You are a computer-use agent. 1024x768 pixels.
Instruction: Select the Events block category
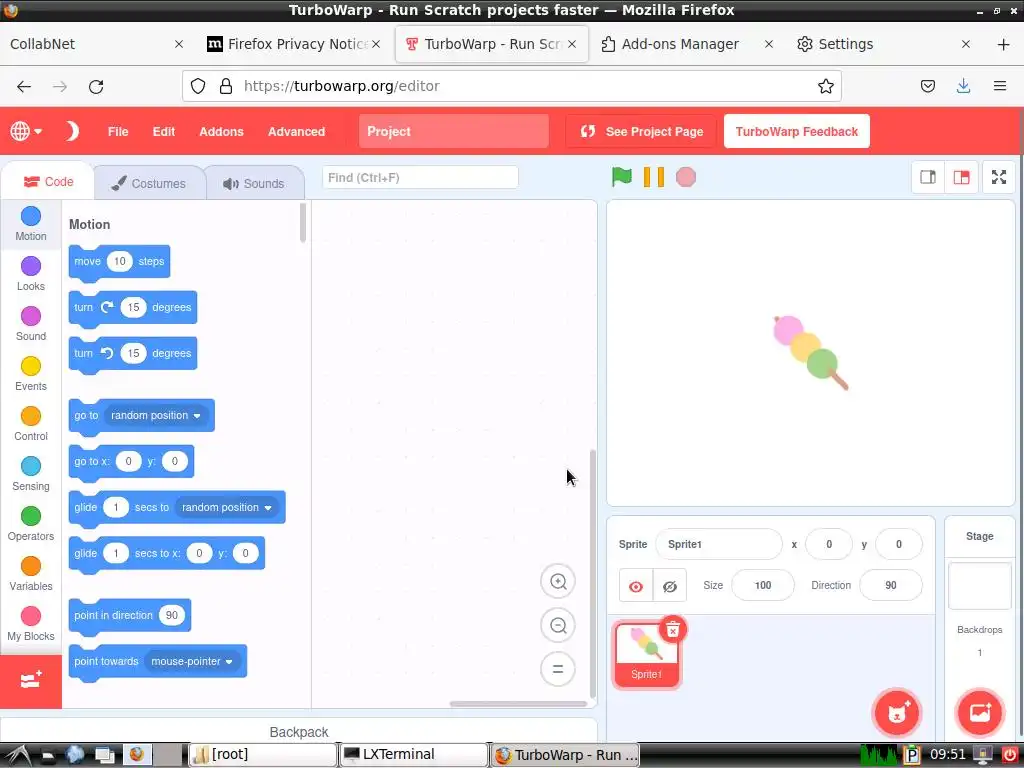pos(31,374)
